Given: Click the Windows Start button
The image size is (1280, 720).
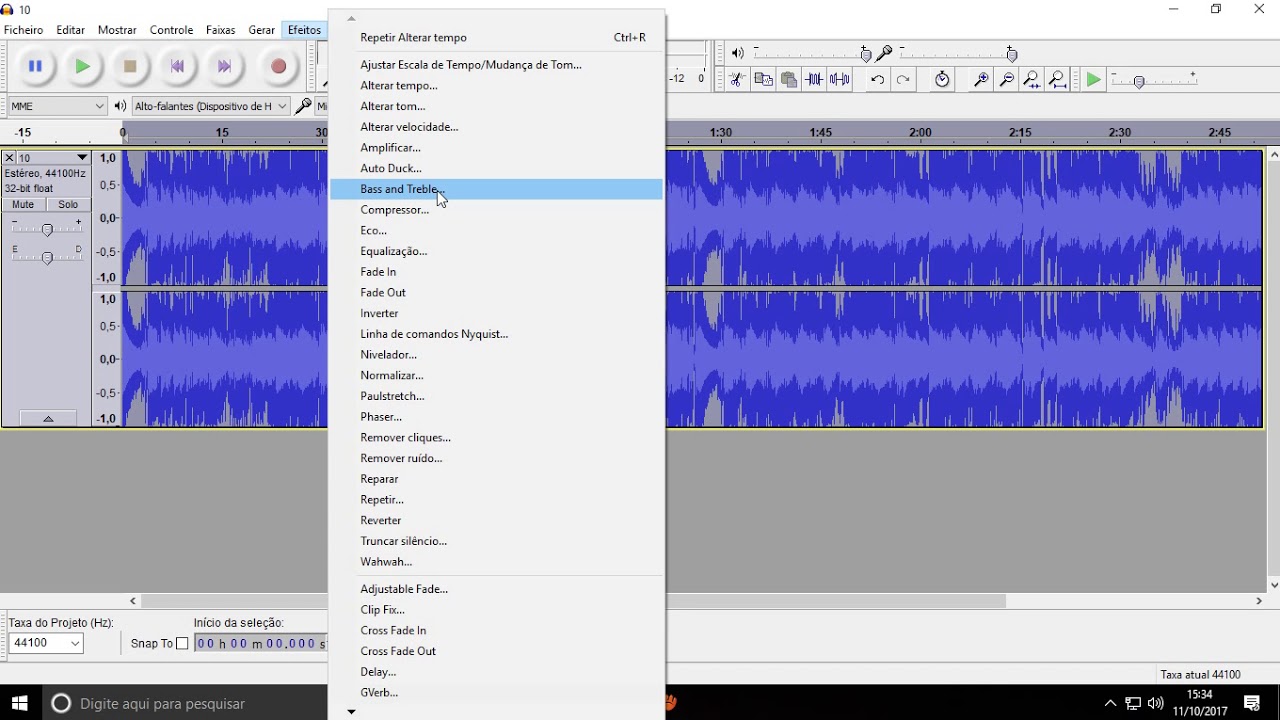Looking at the screenshot, I should [19, 703].
